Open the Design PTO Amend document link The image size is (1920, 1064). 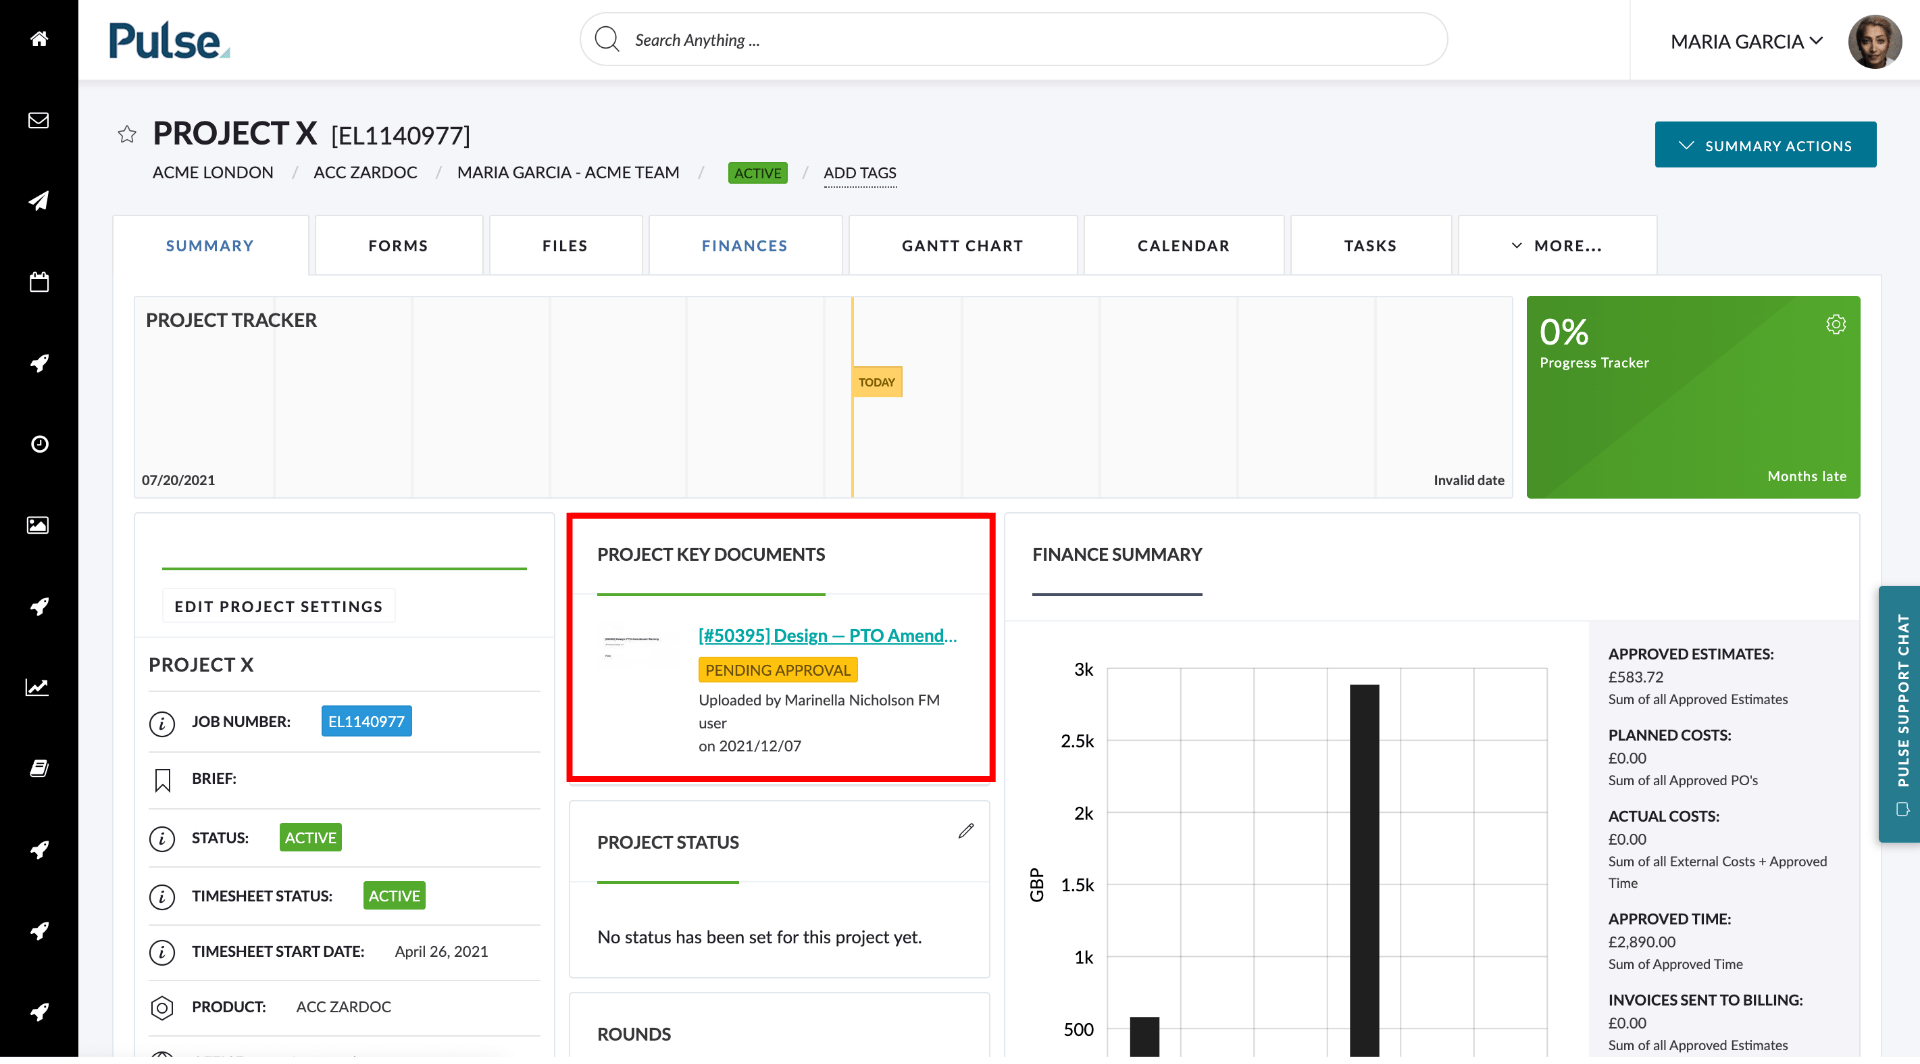(828, 636)
